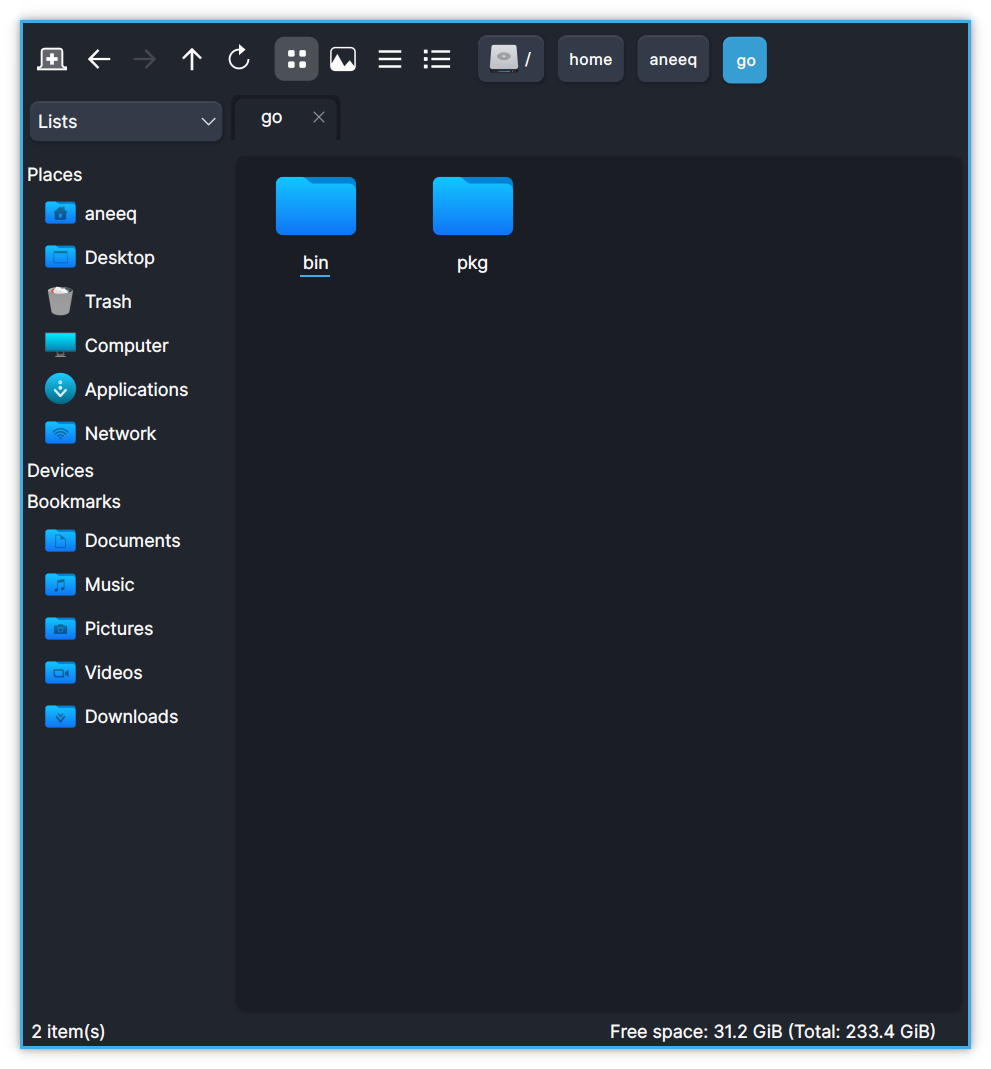The image size is (991, 1069).
Task: Switch to detailed list view
Action: 436,59
